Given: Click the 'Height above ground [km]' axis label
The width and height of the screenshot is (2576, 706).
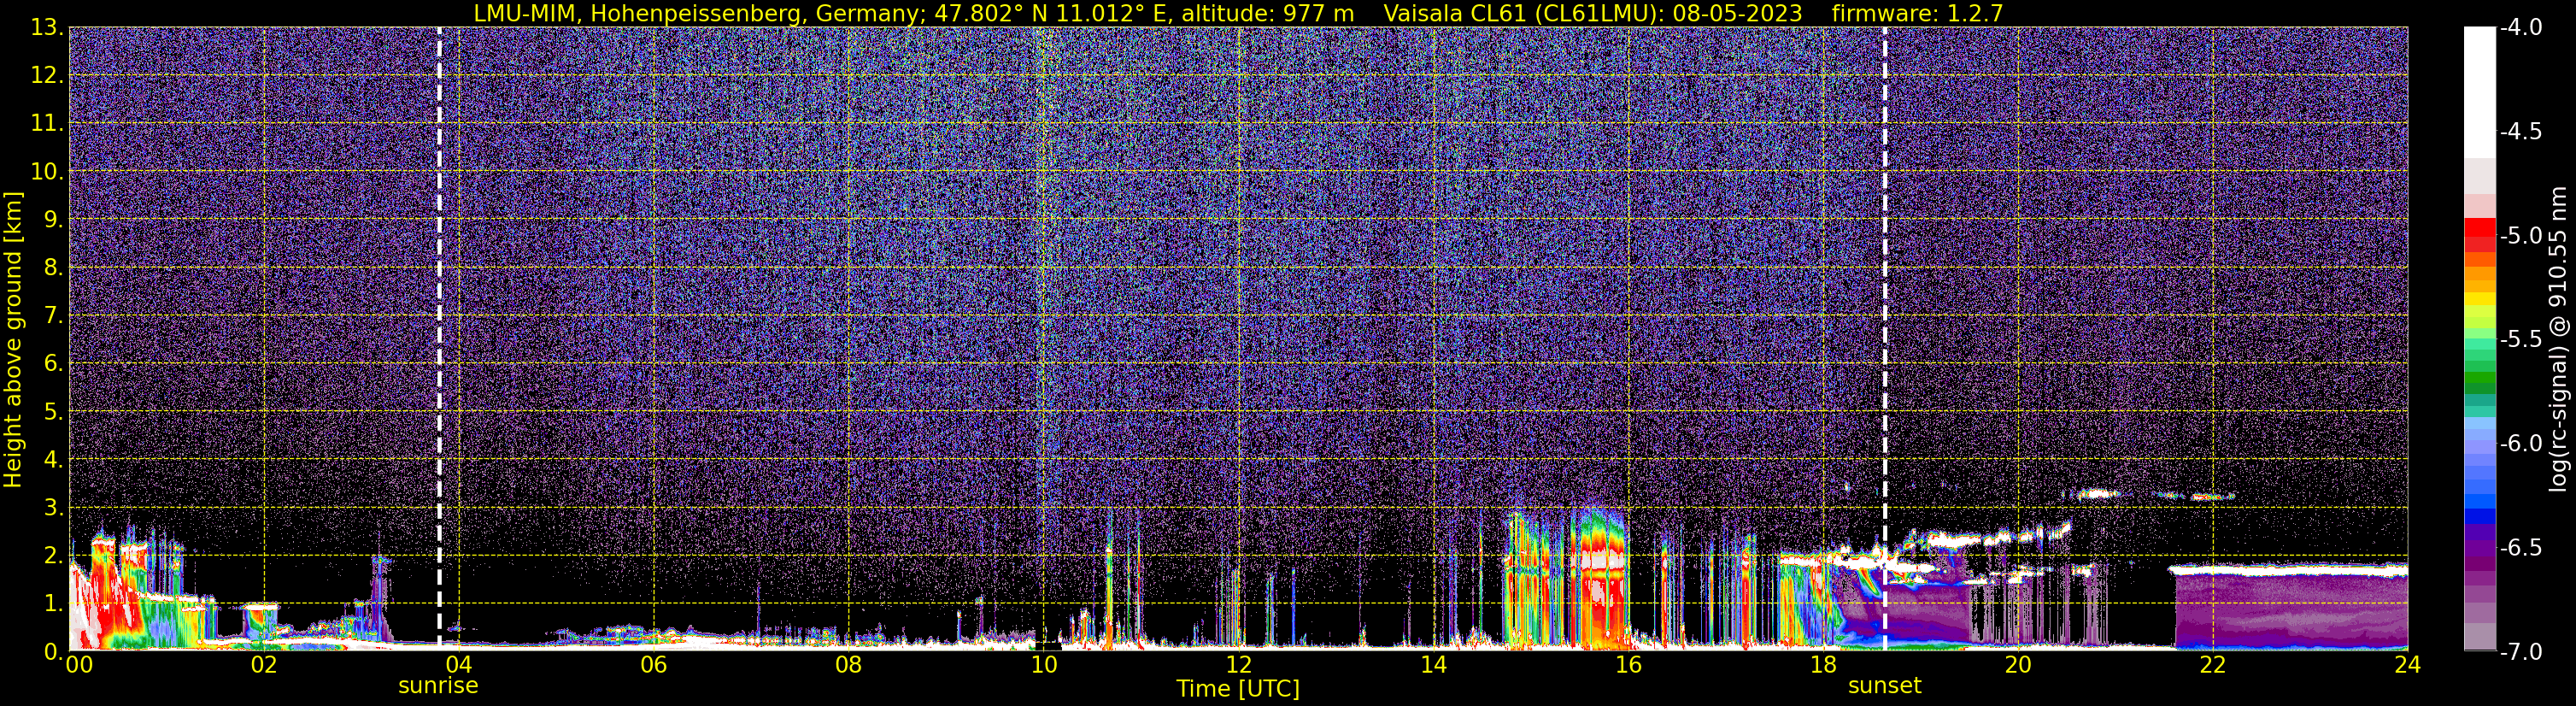Looking at the screenshot, I should pos(13,339).
